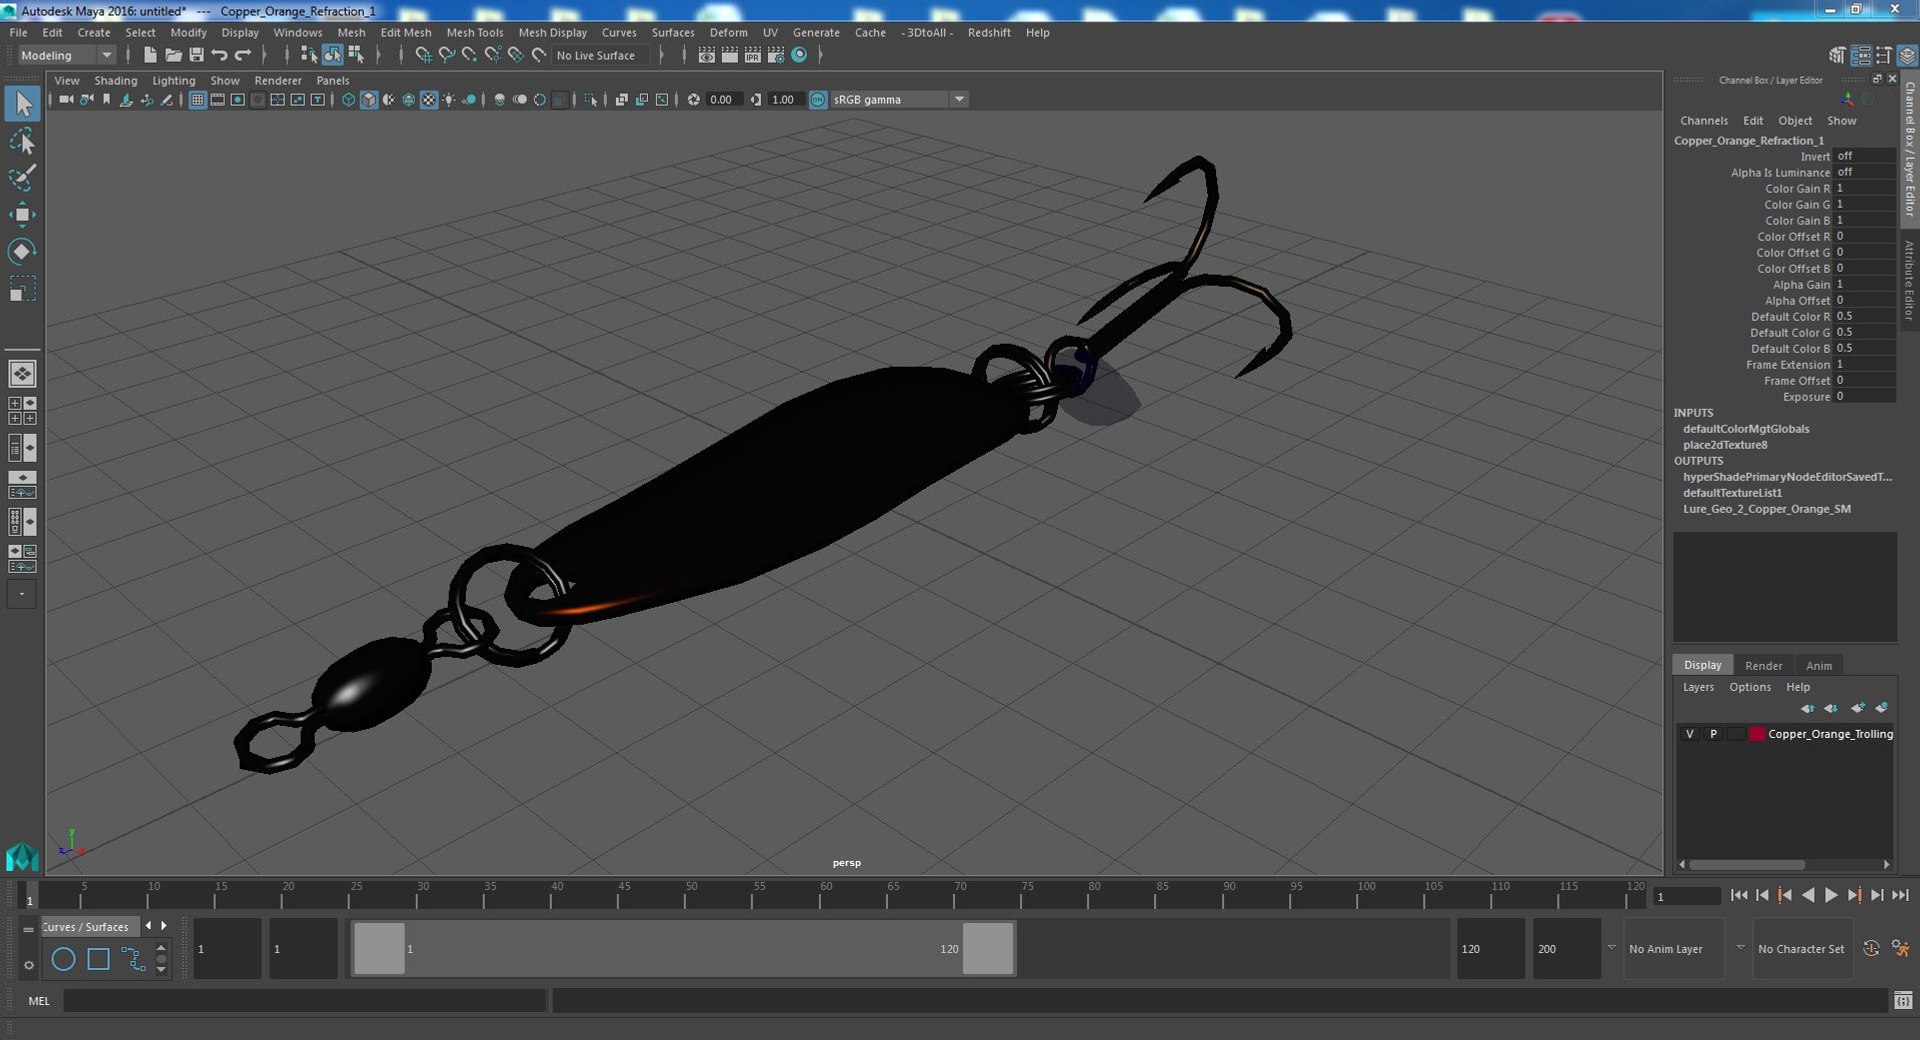This screenshot has width=1920, height=1040.
Task: Click the NURBS circle shelf icon
Action: point(63,959)
